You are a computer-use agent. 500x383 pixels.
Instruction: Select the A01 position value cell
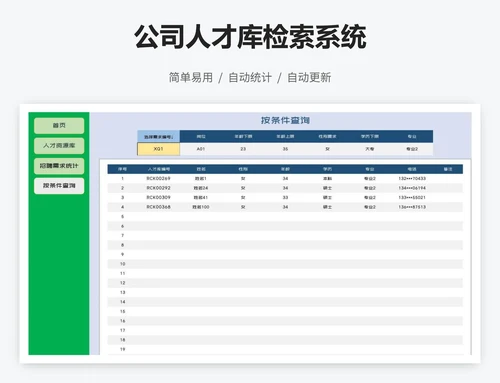(x=201, y=149)
